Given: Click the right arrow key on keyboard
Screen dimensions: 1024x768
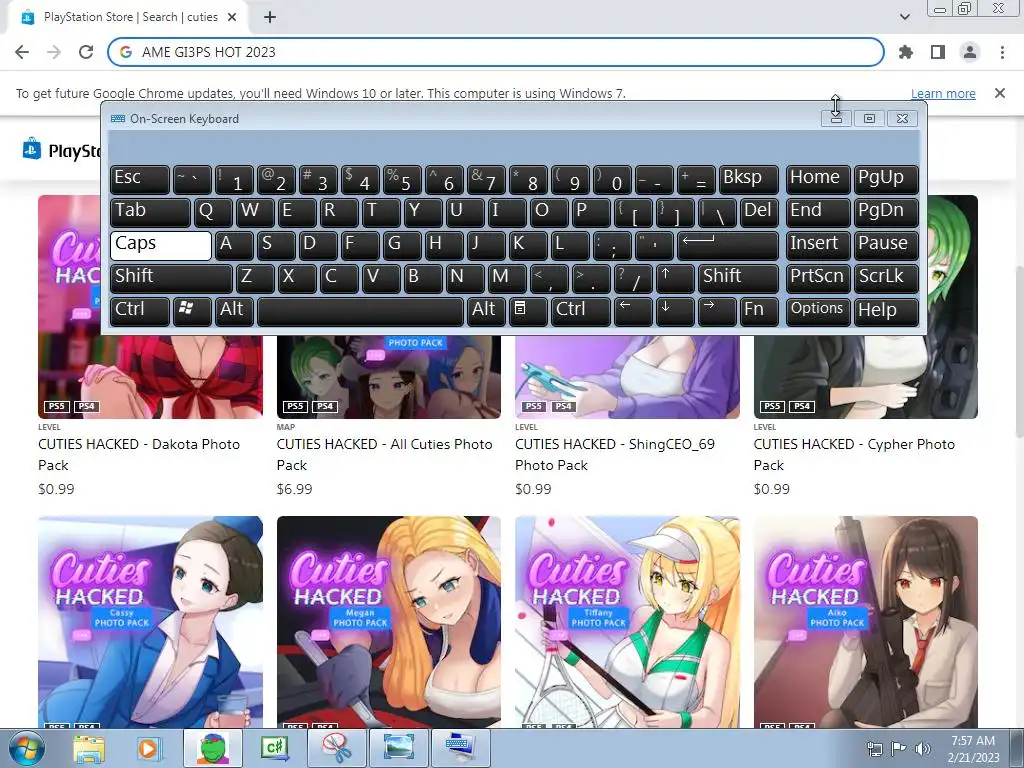Looking at the screenshot, I should point(717,312).
